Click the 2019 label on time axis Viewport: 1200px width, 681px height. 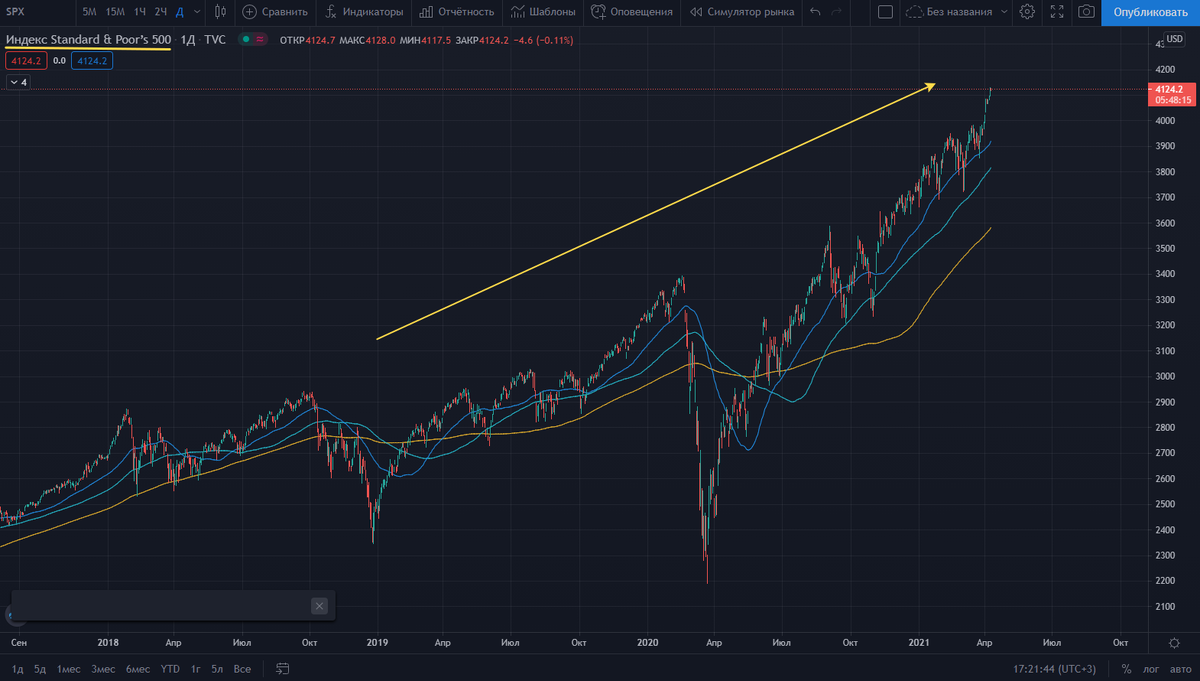point(378,642)
